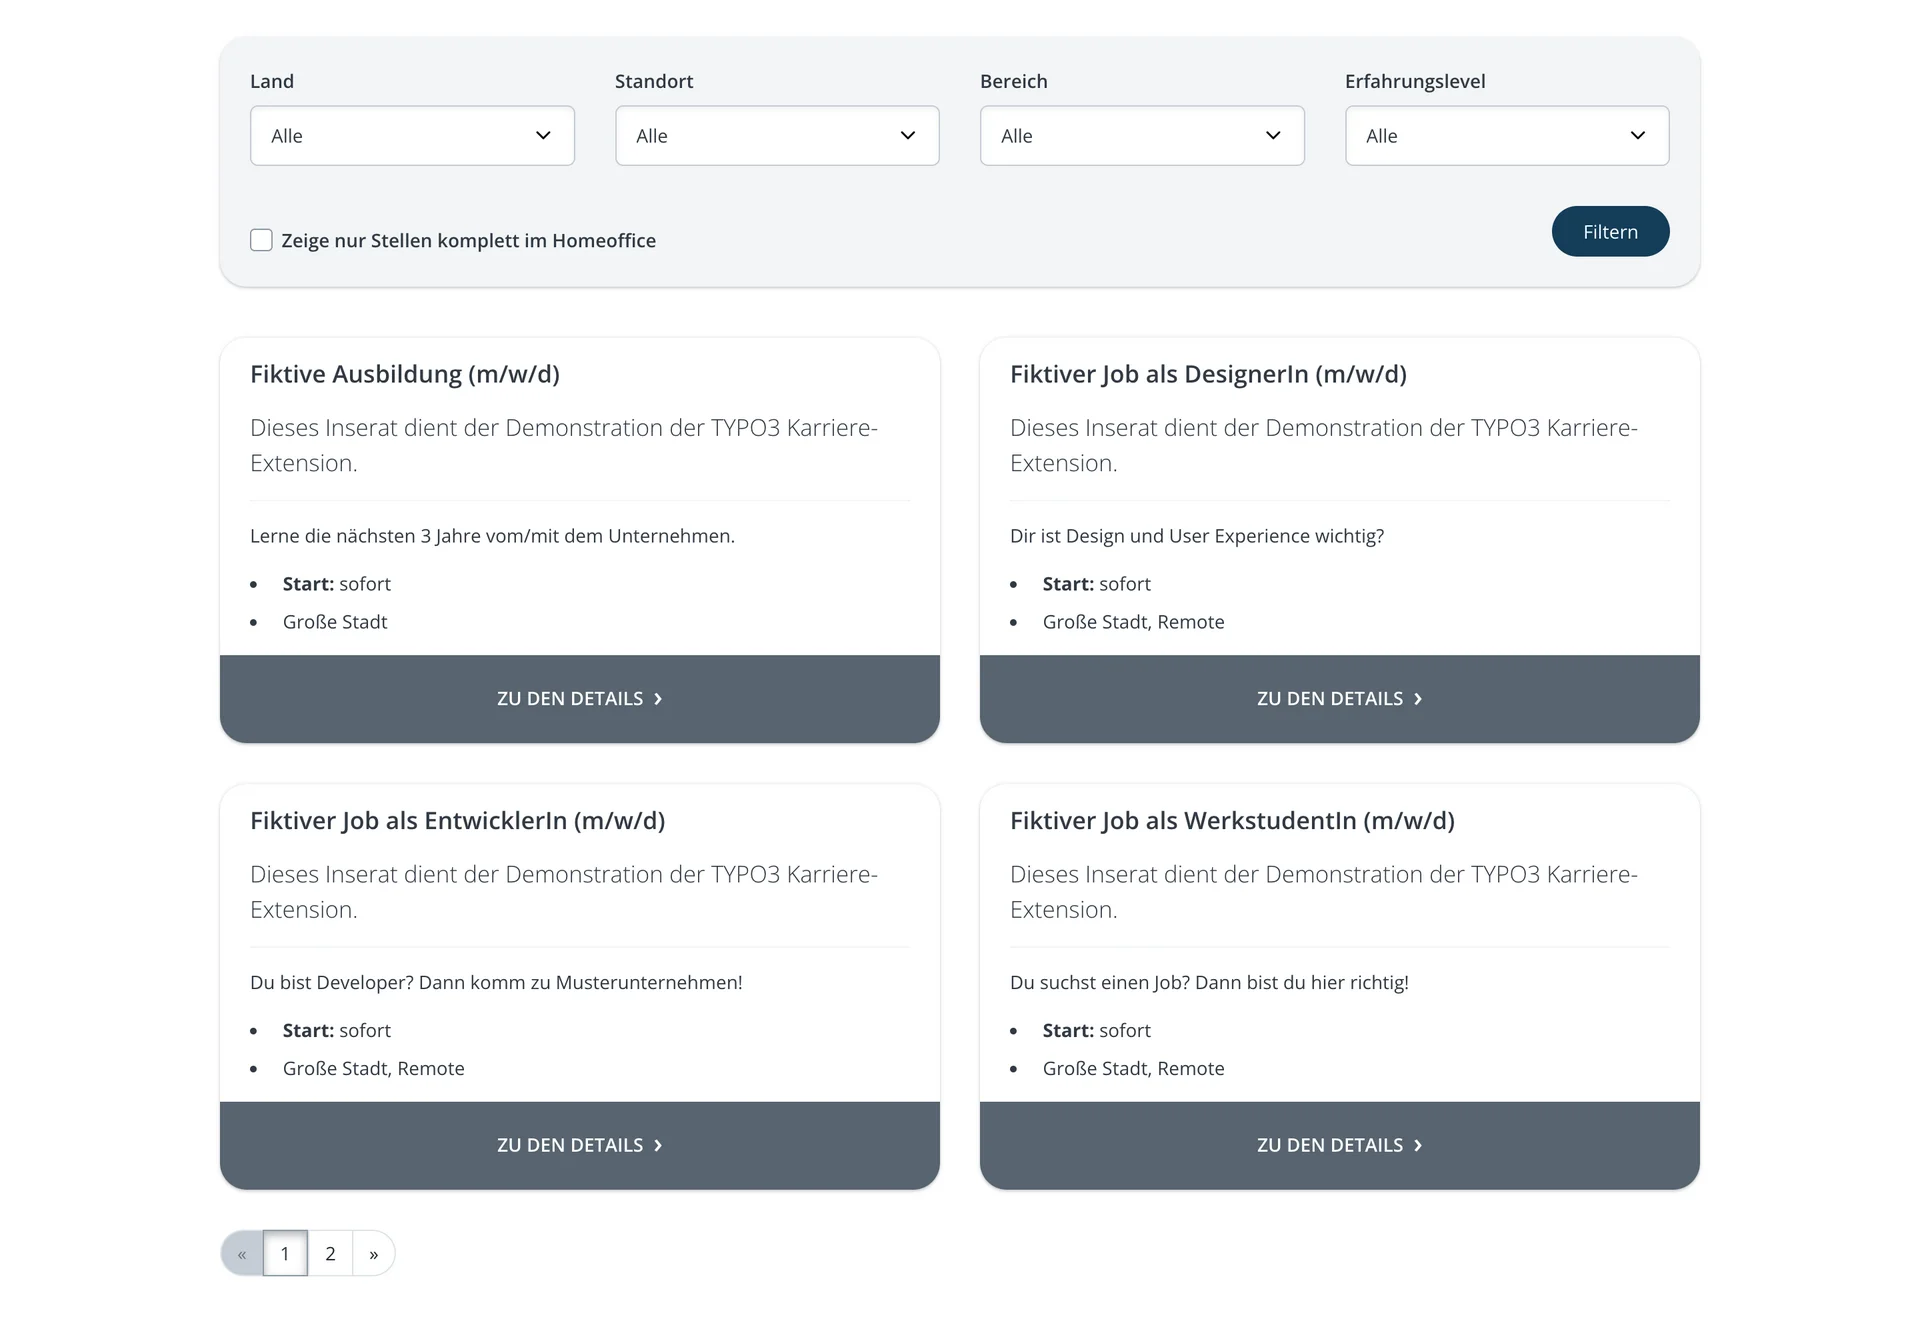Open the Bereich dropdown
Viewport: 1920px width, 1319px height.
pyautogui.click(x=1272, y=135)
